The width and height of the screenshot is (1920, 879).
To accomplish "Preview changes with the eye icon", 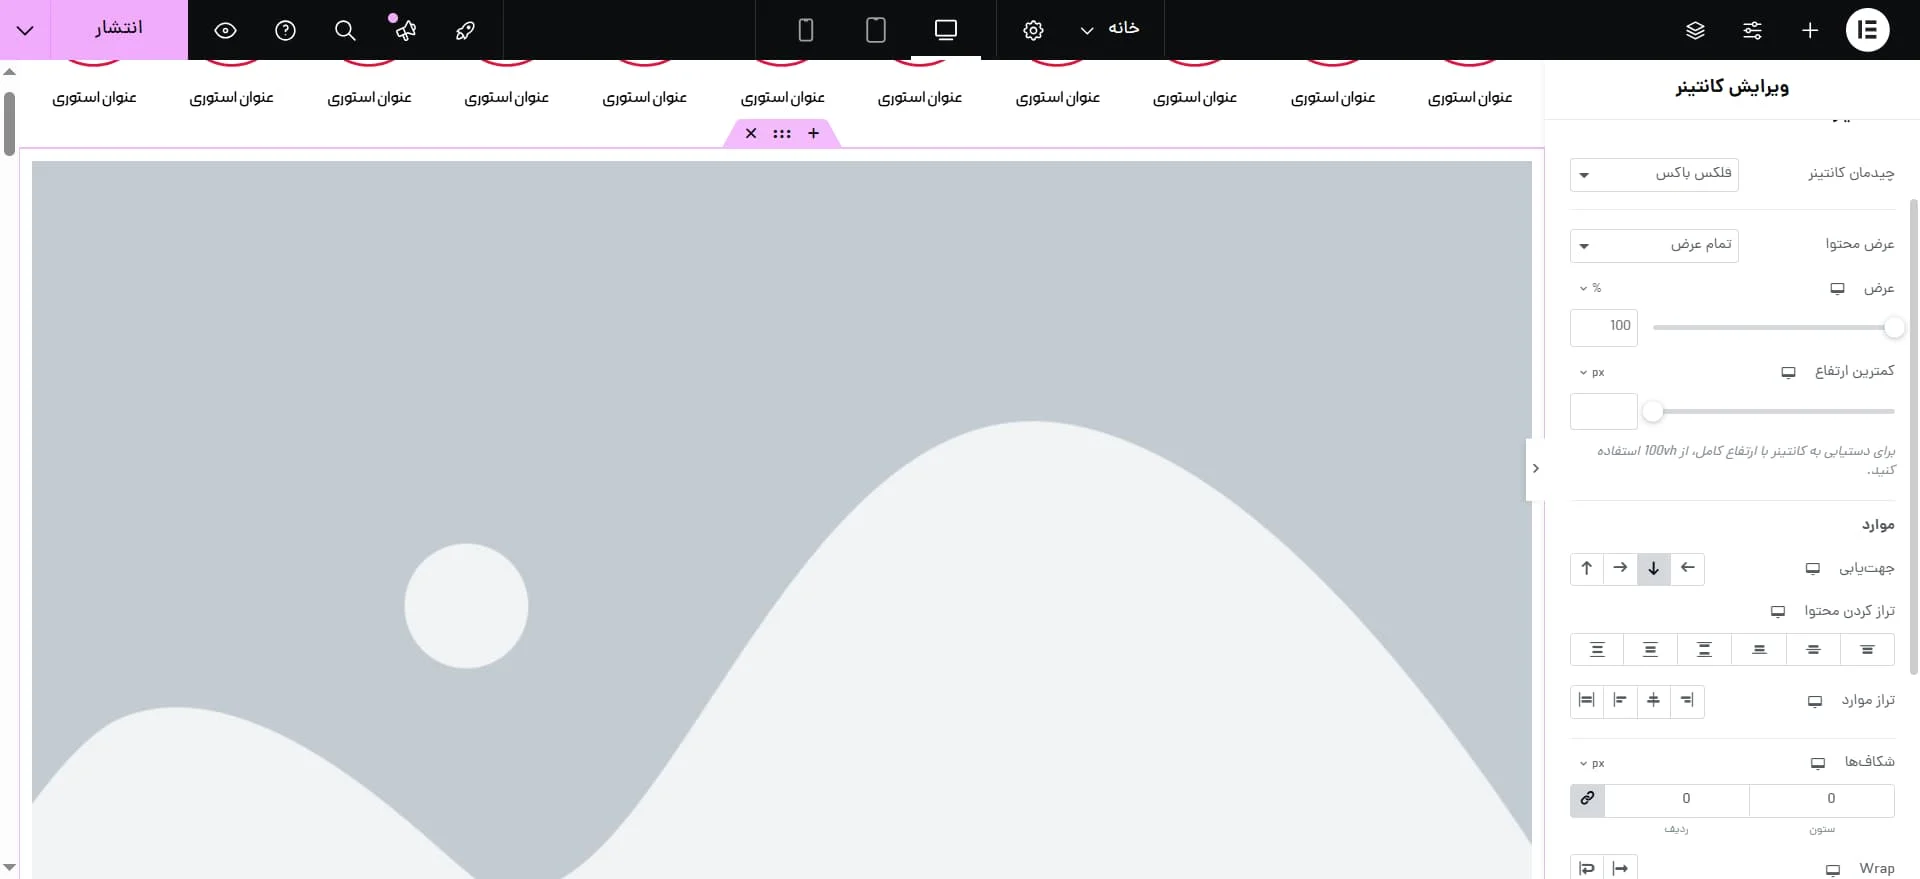I will (x=225, y=30).
